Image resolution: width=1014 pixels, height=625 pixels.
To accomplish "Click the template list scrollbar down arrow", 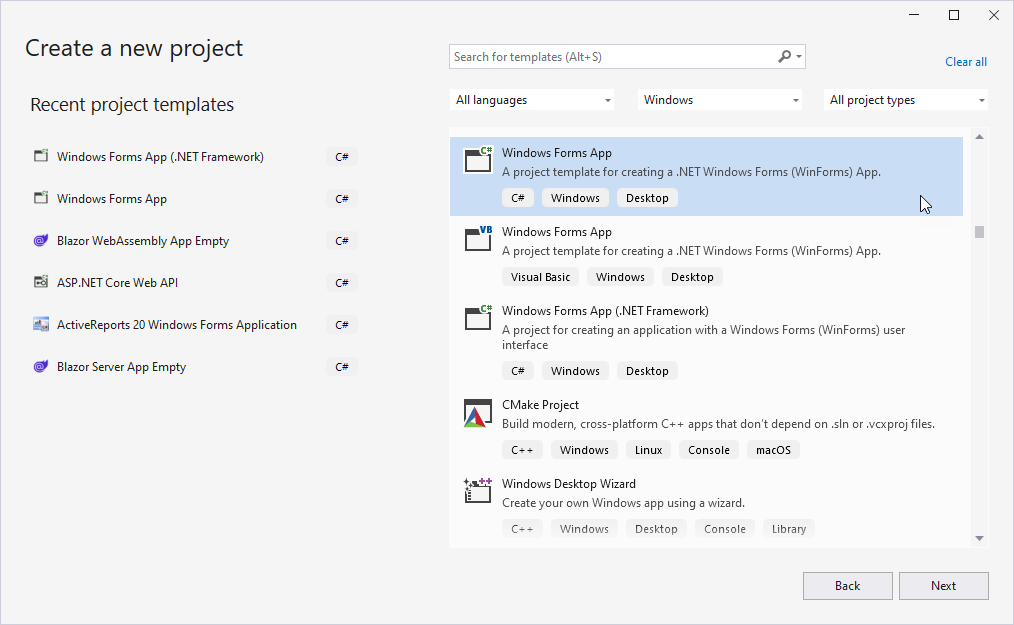I will coord(980,538).
